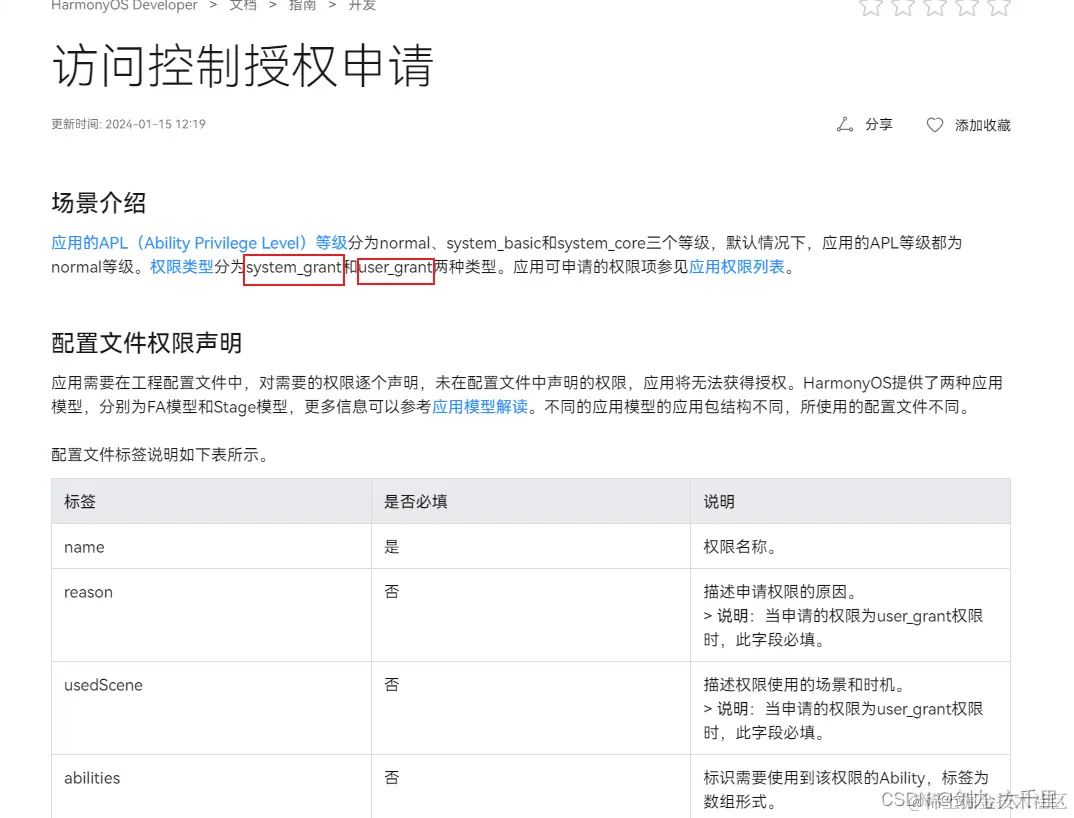1074x818 pixels.
Task: Click the share icon
Action: click(845, 125)
